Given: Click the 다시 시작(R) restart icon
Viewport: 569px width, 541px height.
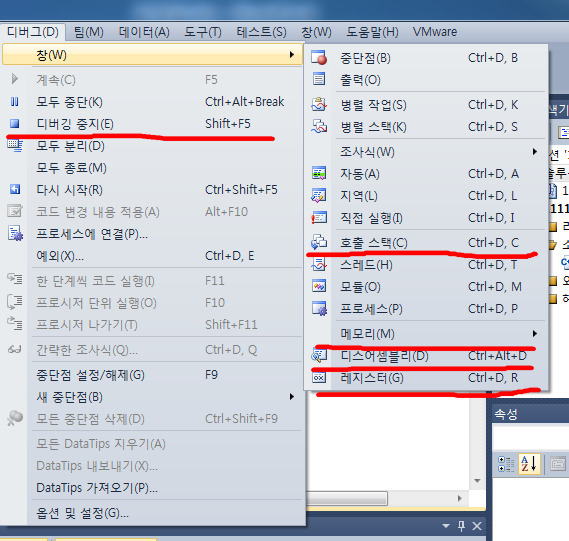Looking at the screenshot, I should pos(15,189).
